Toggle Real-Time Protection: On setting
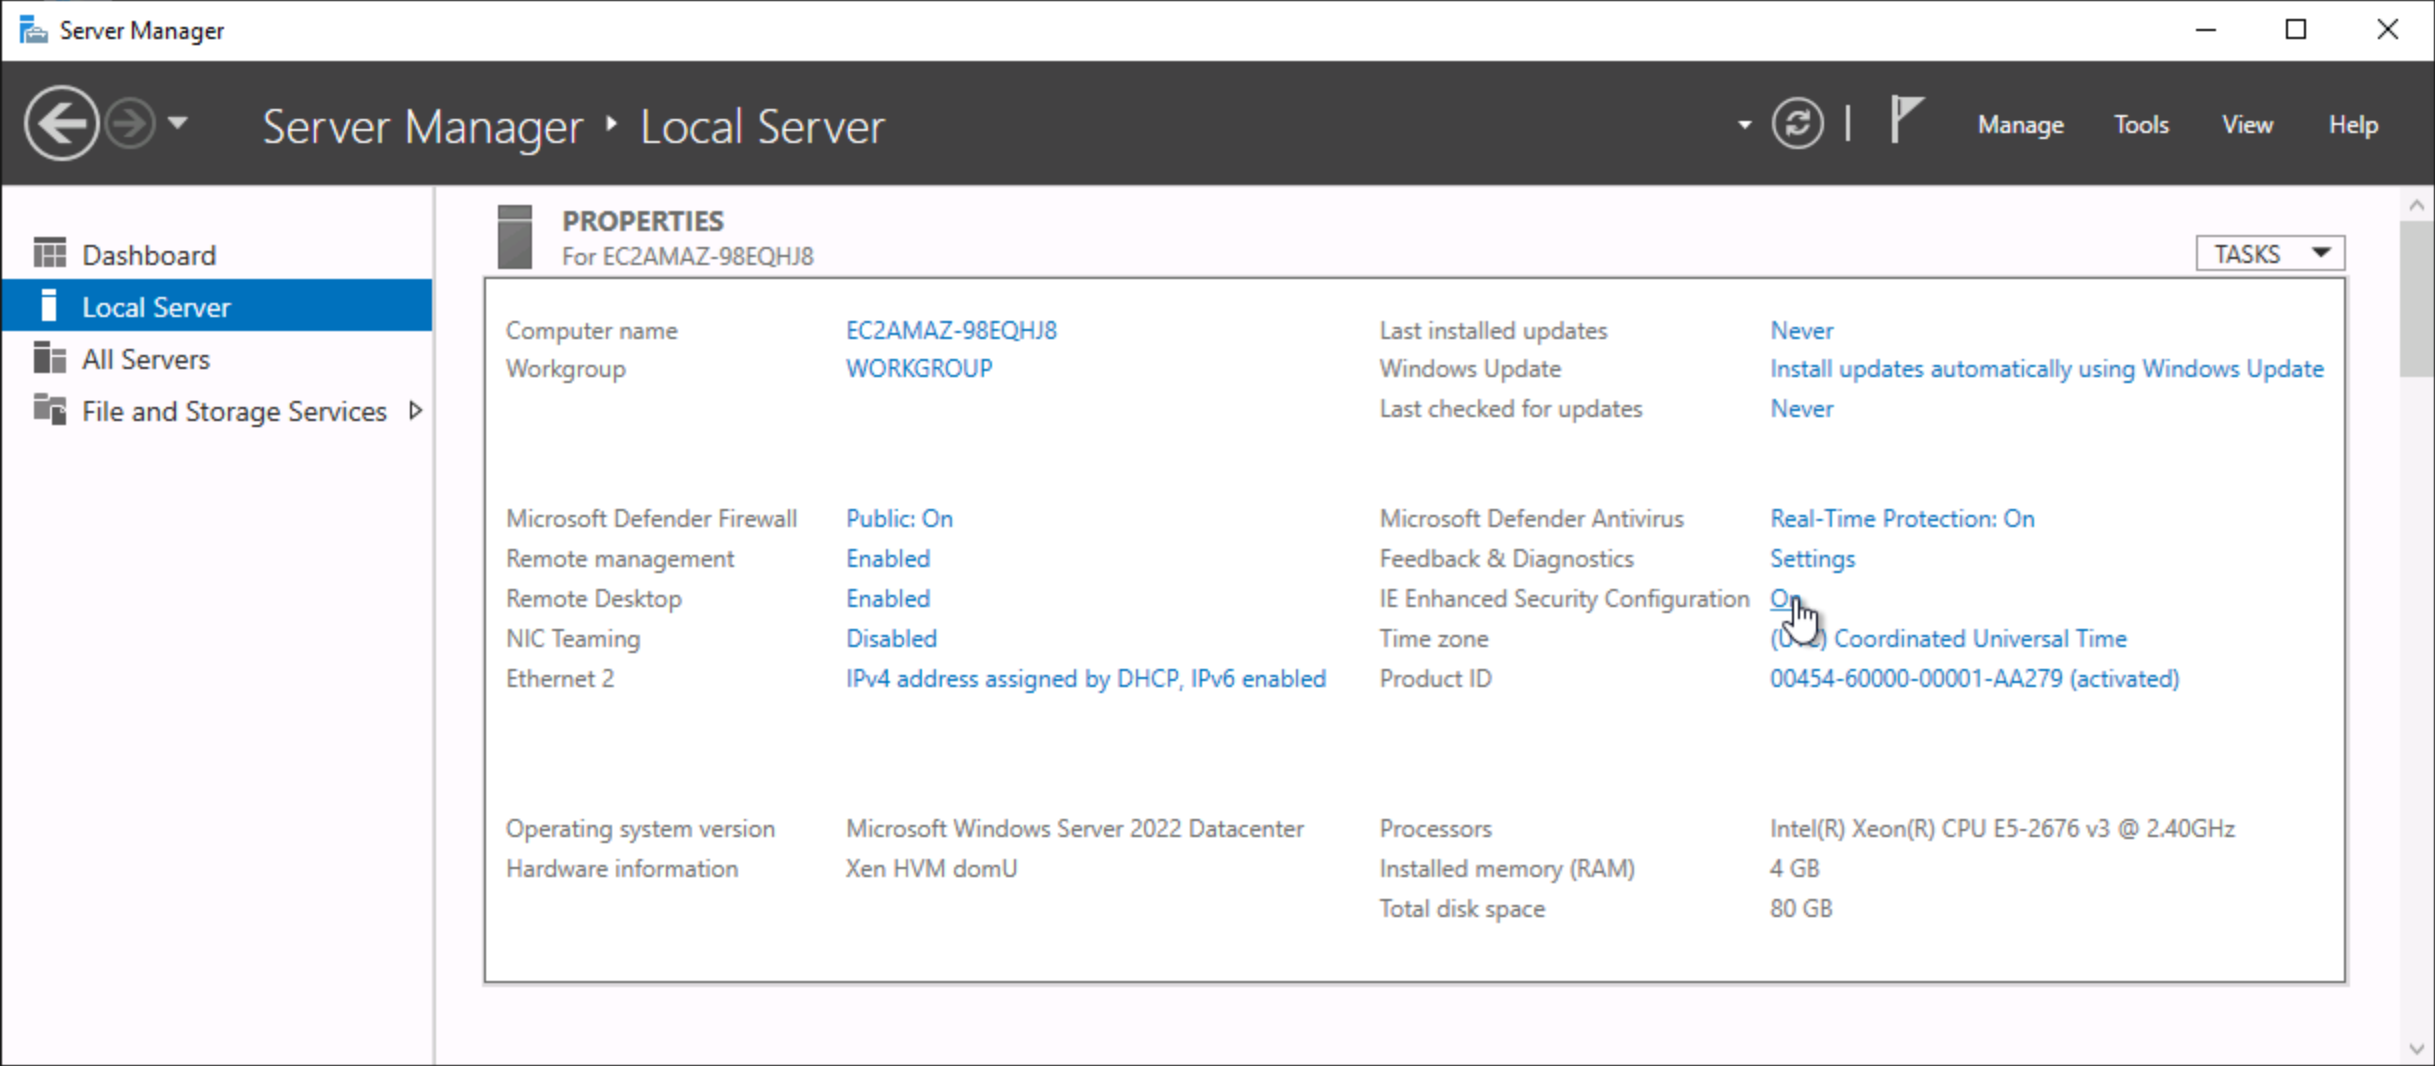This screenshot has width=2435, height=1066. click(x=1902, y=518)
